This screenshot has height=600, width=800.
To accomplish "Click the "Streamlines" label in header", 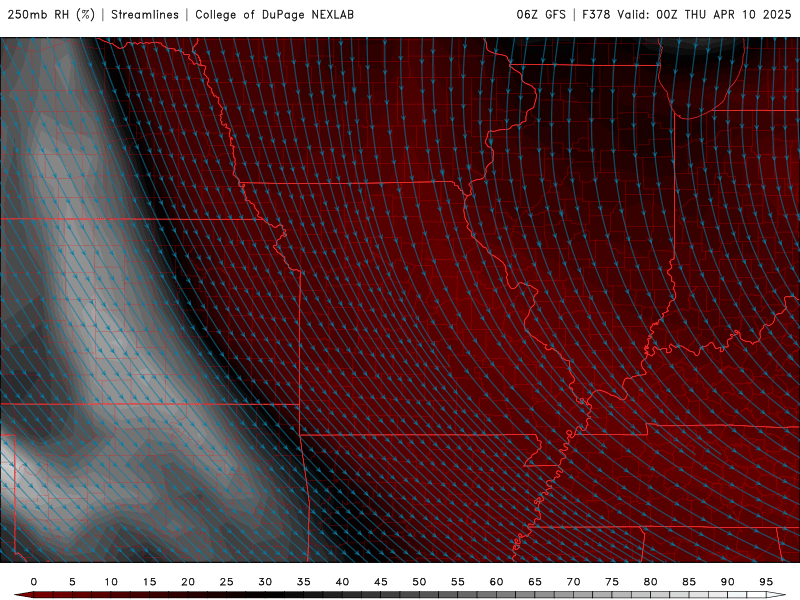I will pyautogui.click(x=145, y=15).
